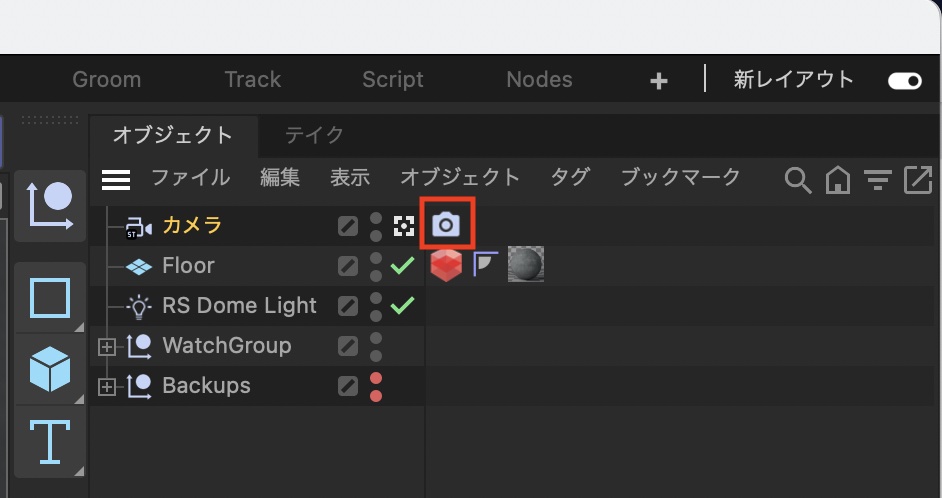
Task: Disable RS Dome Light green checkmark
Action: [402, 305]
